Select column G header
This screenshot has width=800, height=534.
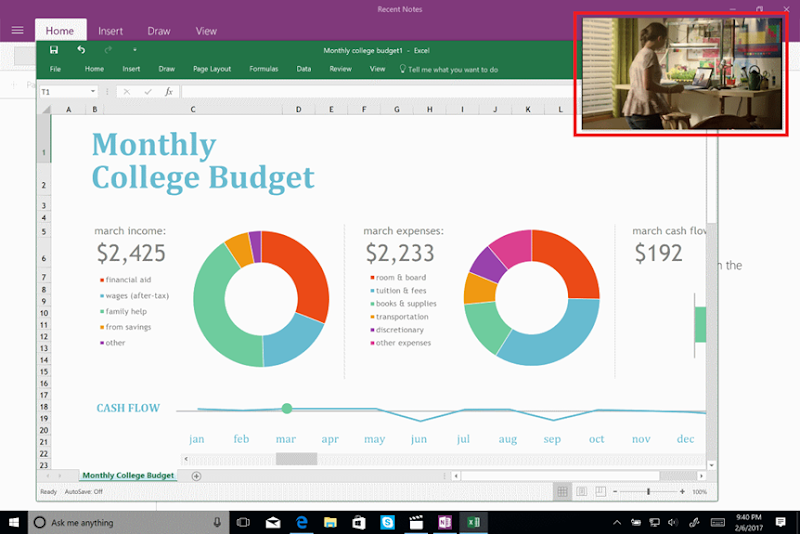click(x=396, y=109)
